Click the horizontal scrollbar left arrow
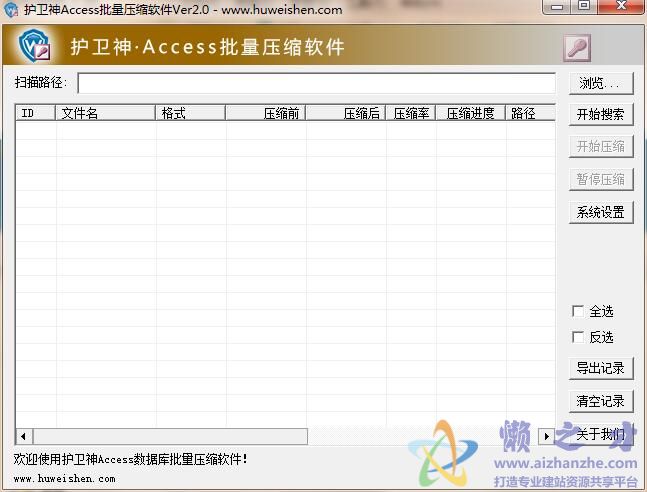 coord(24,436)
